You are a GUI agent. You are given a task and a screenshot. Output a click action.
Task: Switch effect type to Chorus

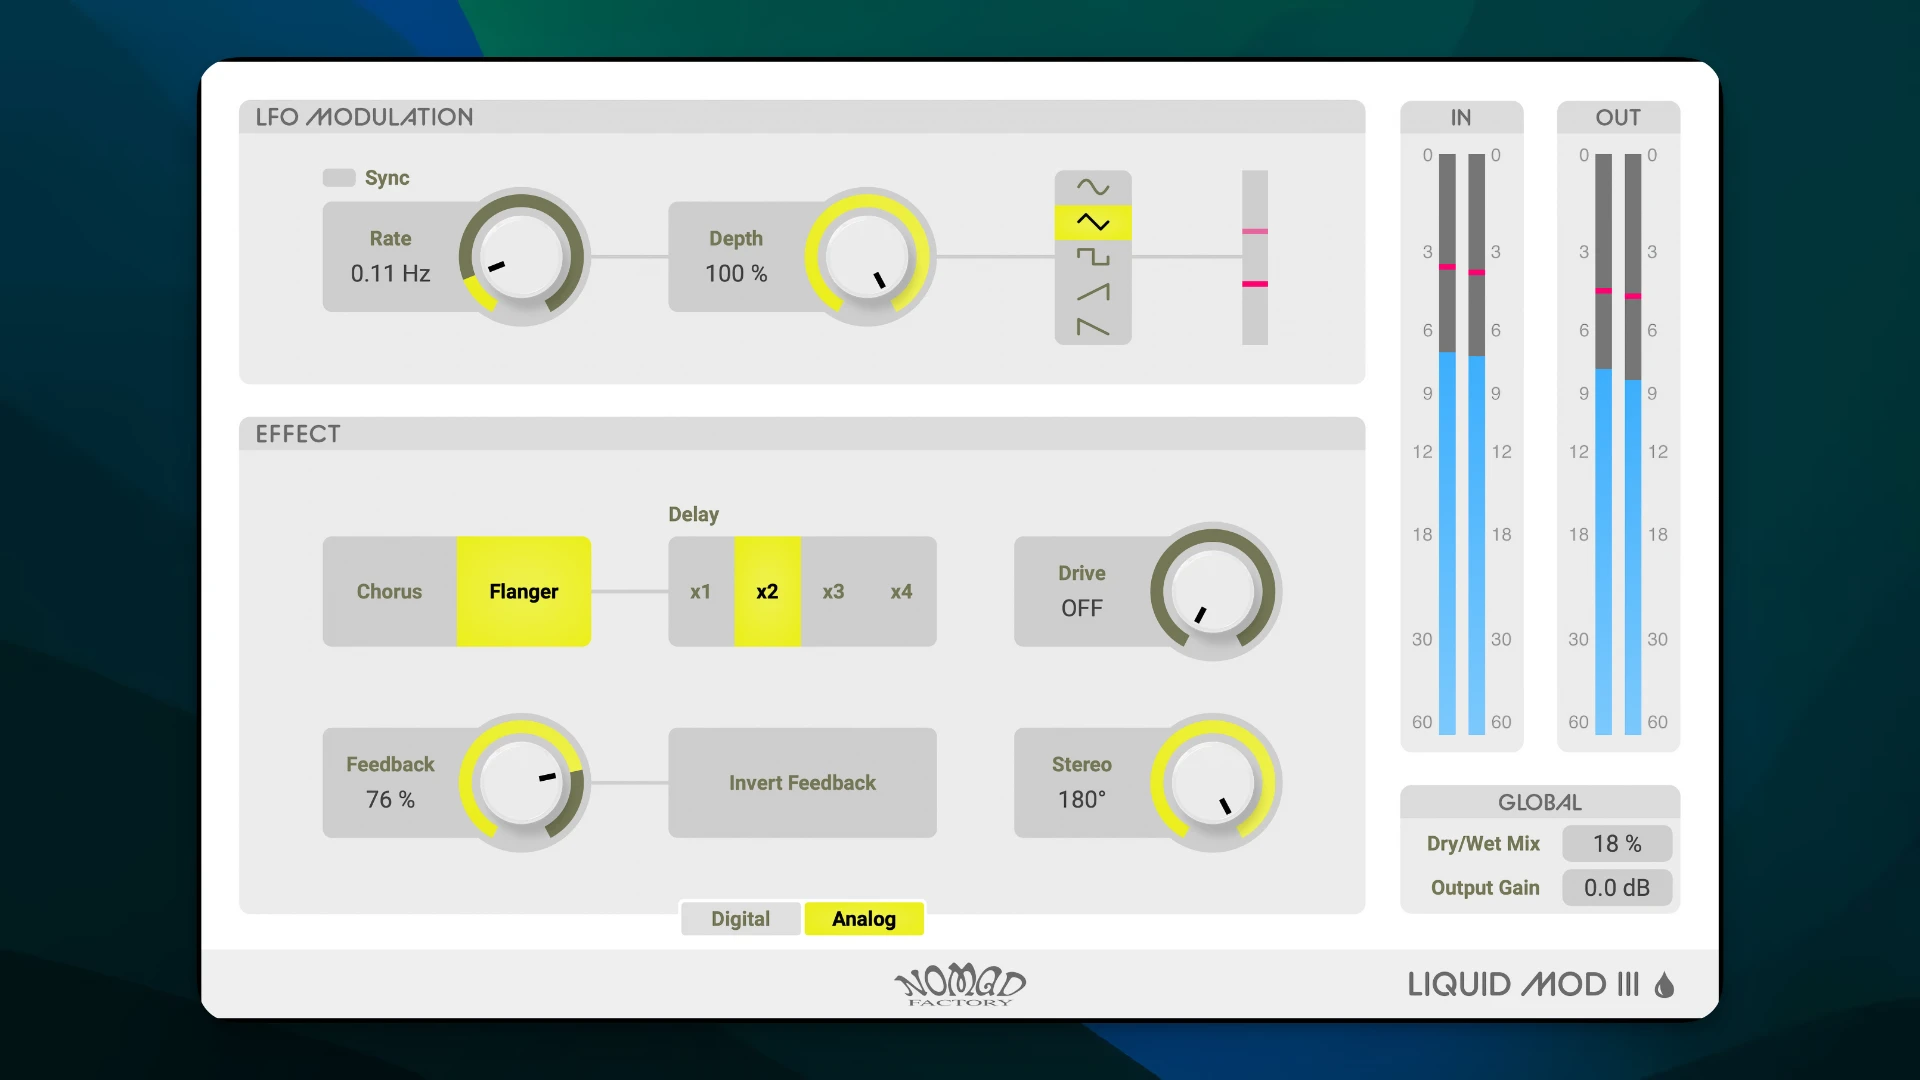pos(390,591)
